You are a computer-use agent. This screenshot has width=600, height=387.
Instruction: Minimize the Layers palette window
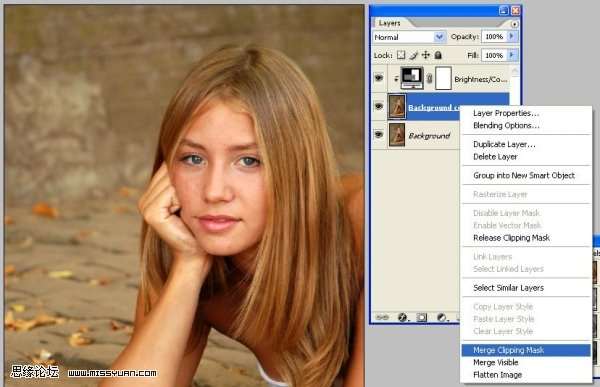pyautogui.click(x=504, y=10)
